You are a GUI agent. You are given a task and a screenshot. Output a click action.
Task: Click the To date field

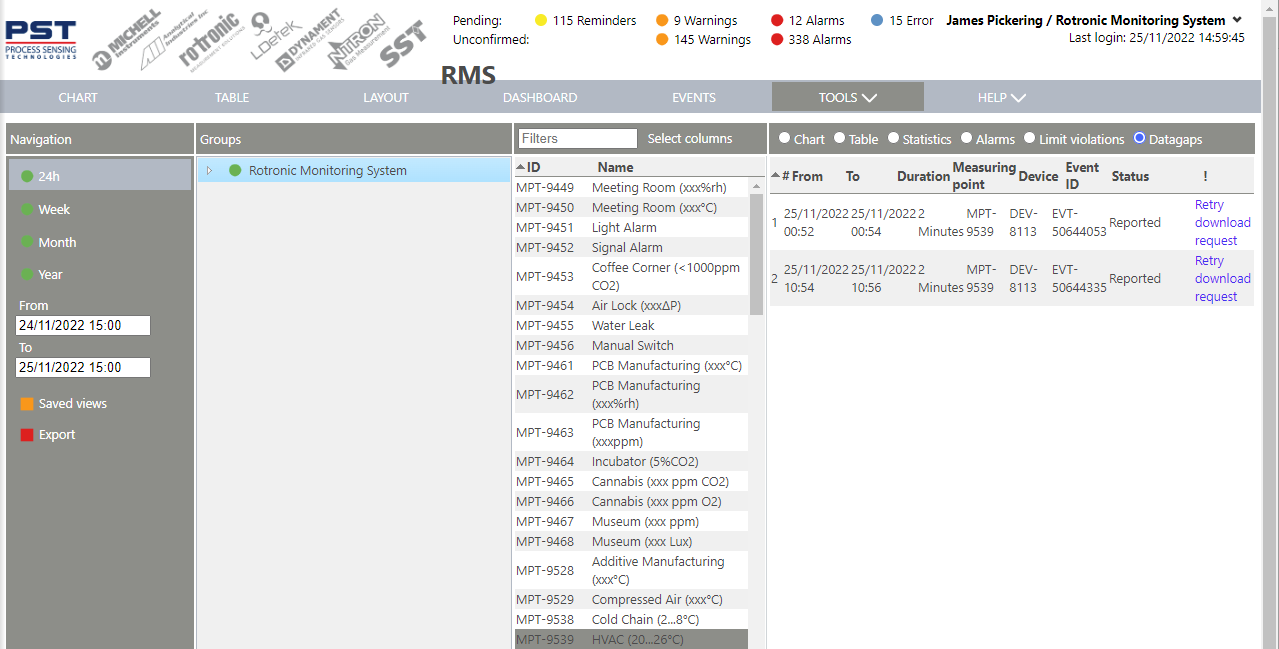tap(83, 367)
